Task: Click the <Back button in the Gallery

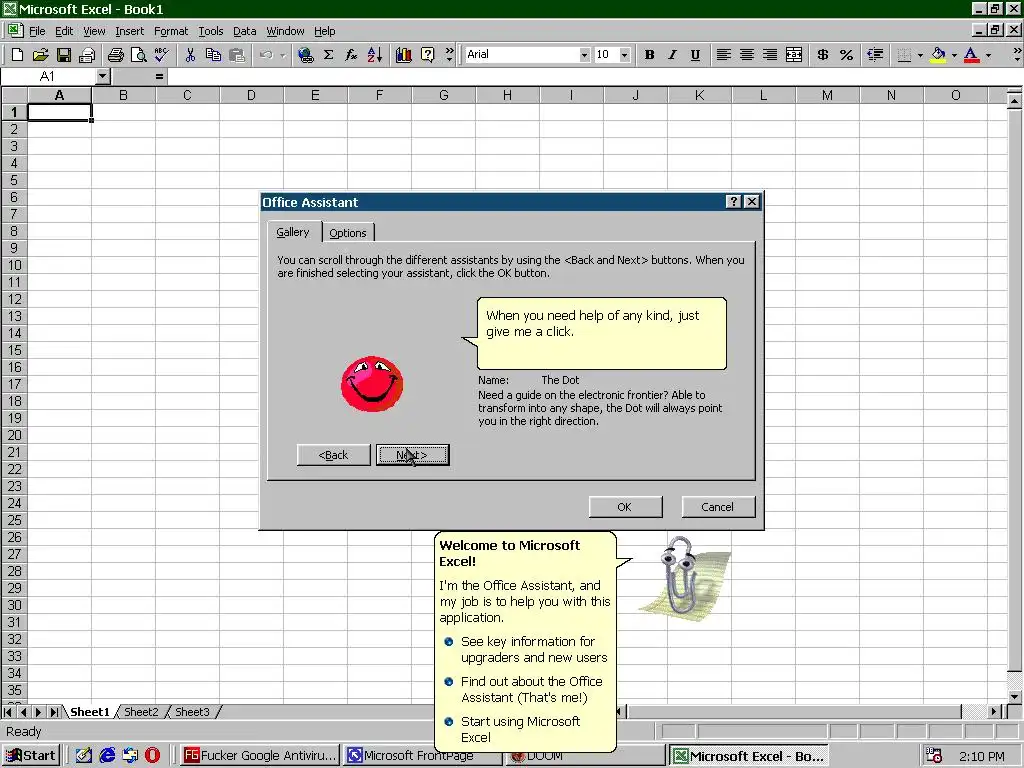Action: (x=333, y=455)
